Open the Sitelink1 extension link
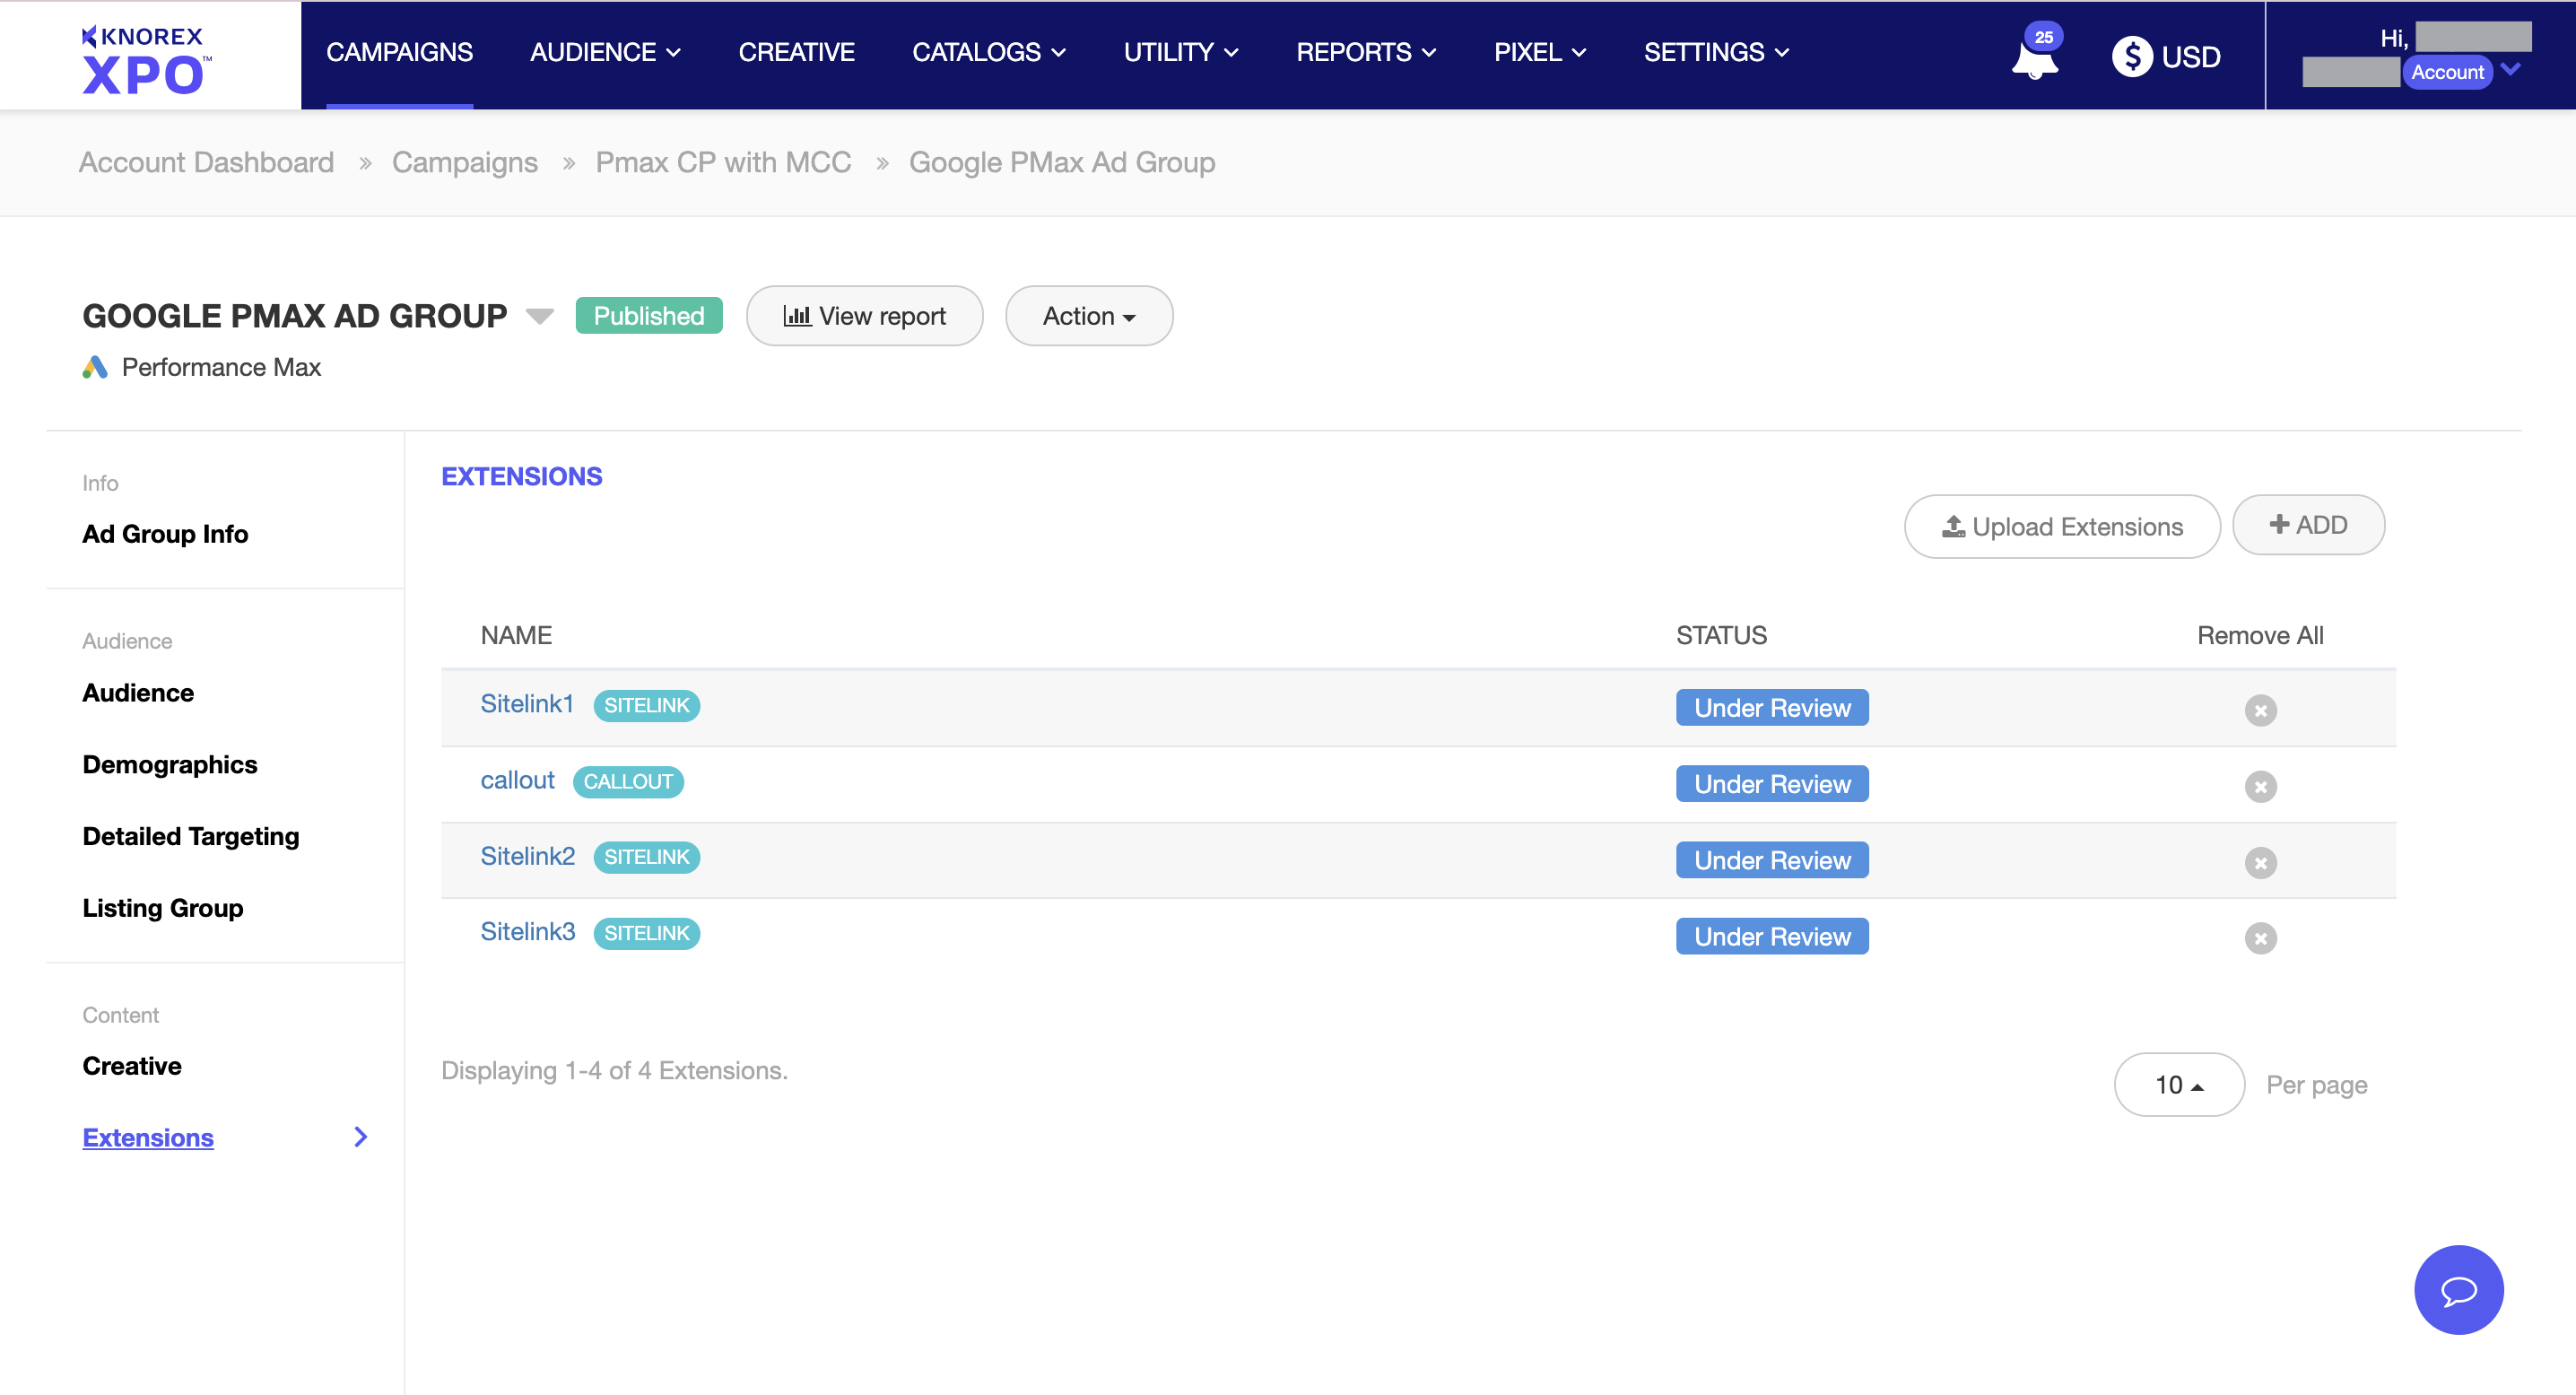 (527, 704)
